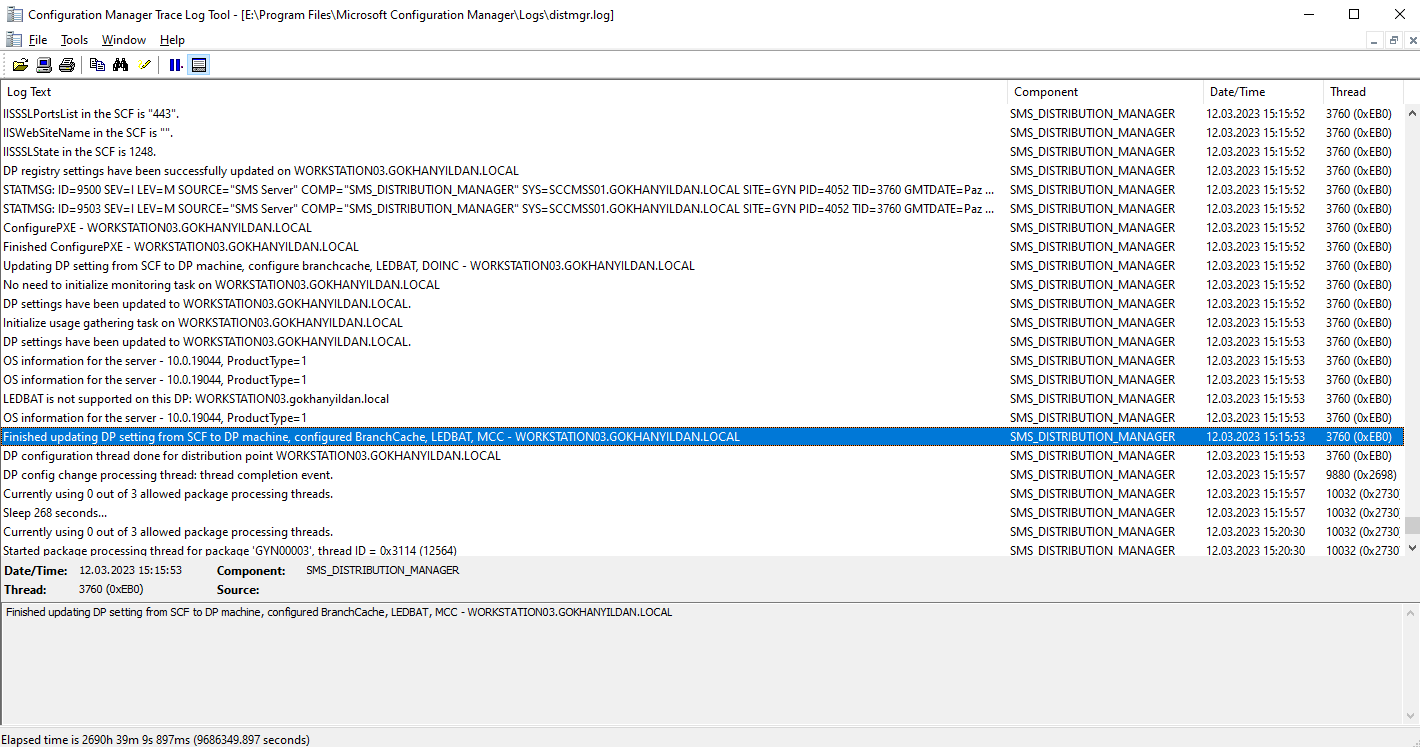The image size is (1420, 747).
Task: Open a log file with the folder icon
Action: tap(20, 65)
